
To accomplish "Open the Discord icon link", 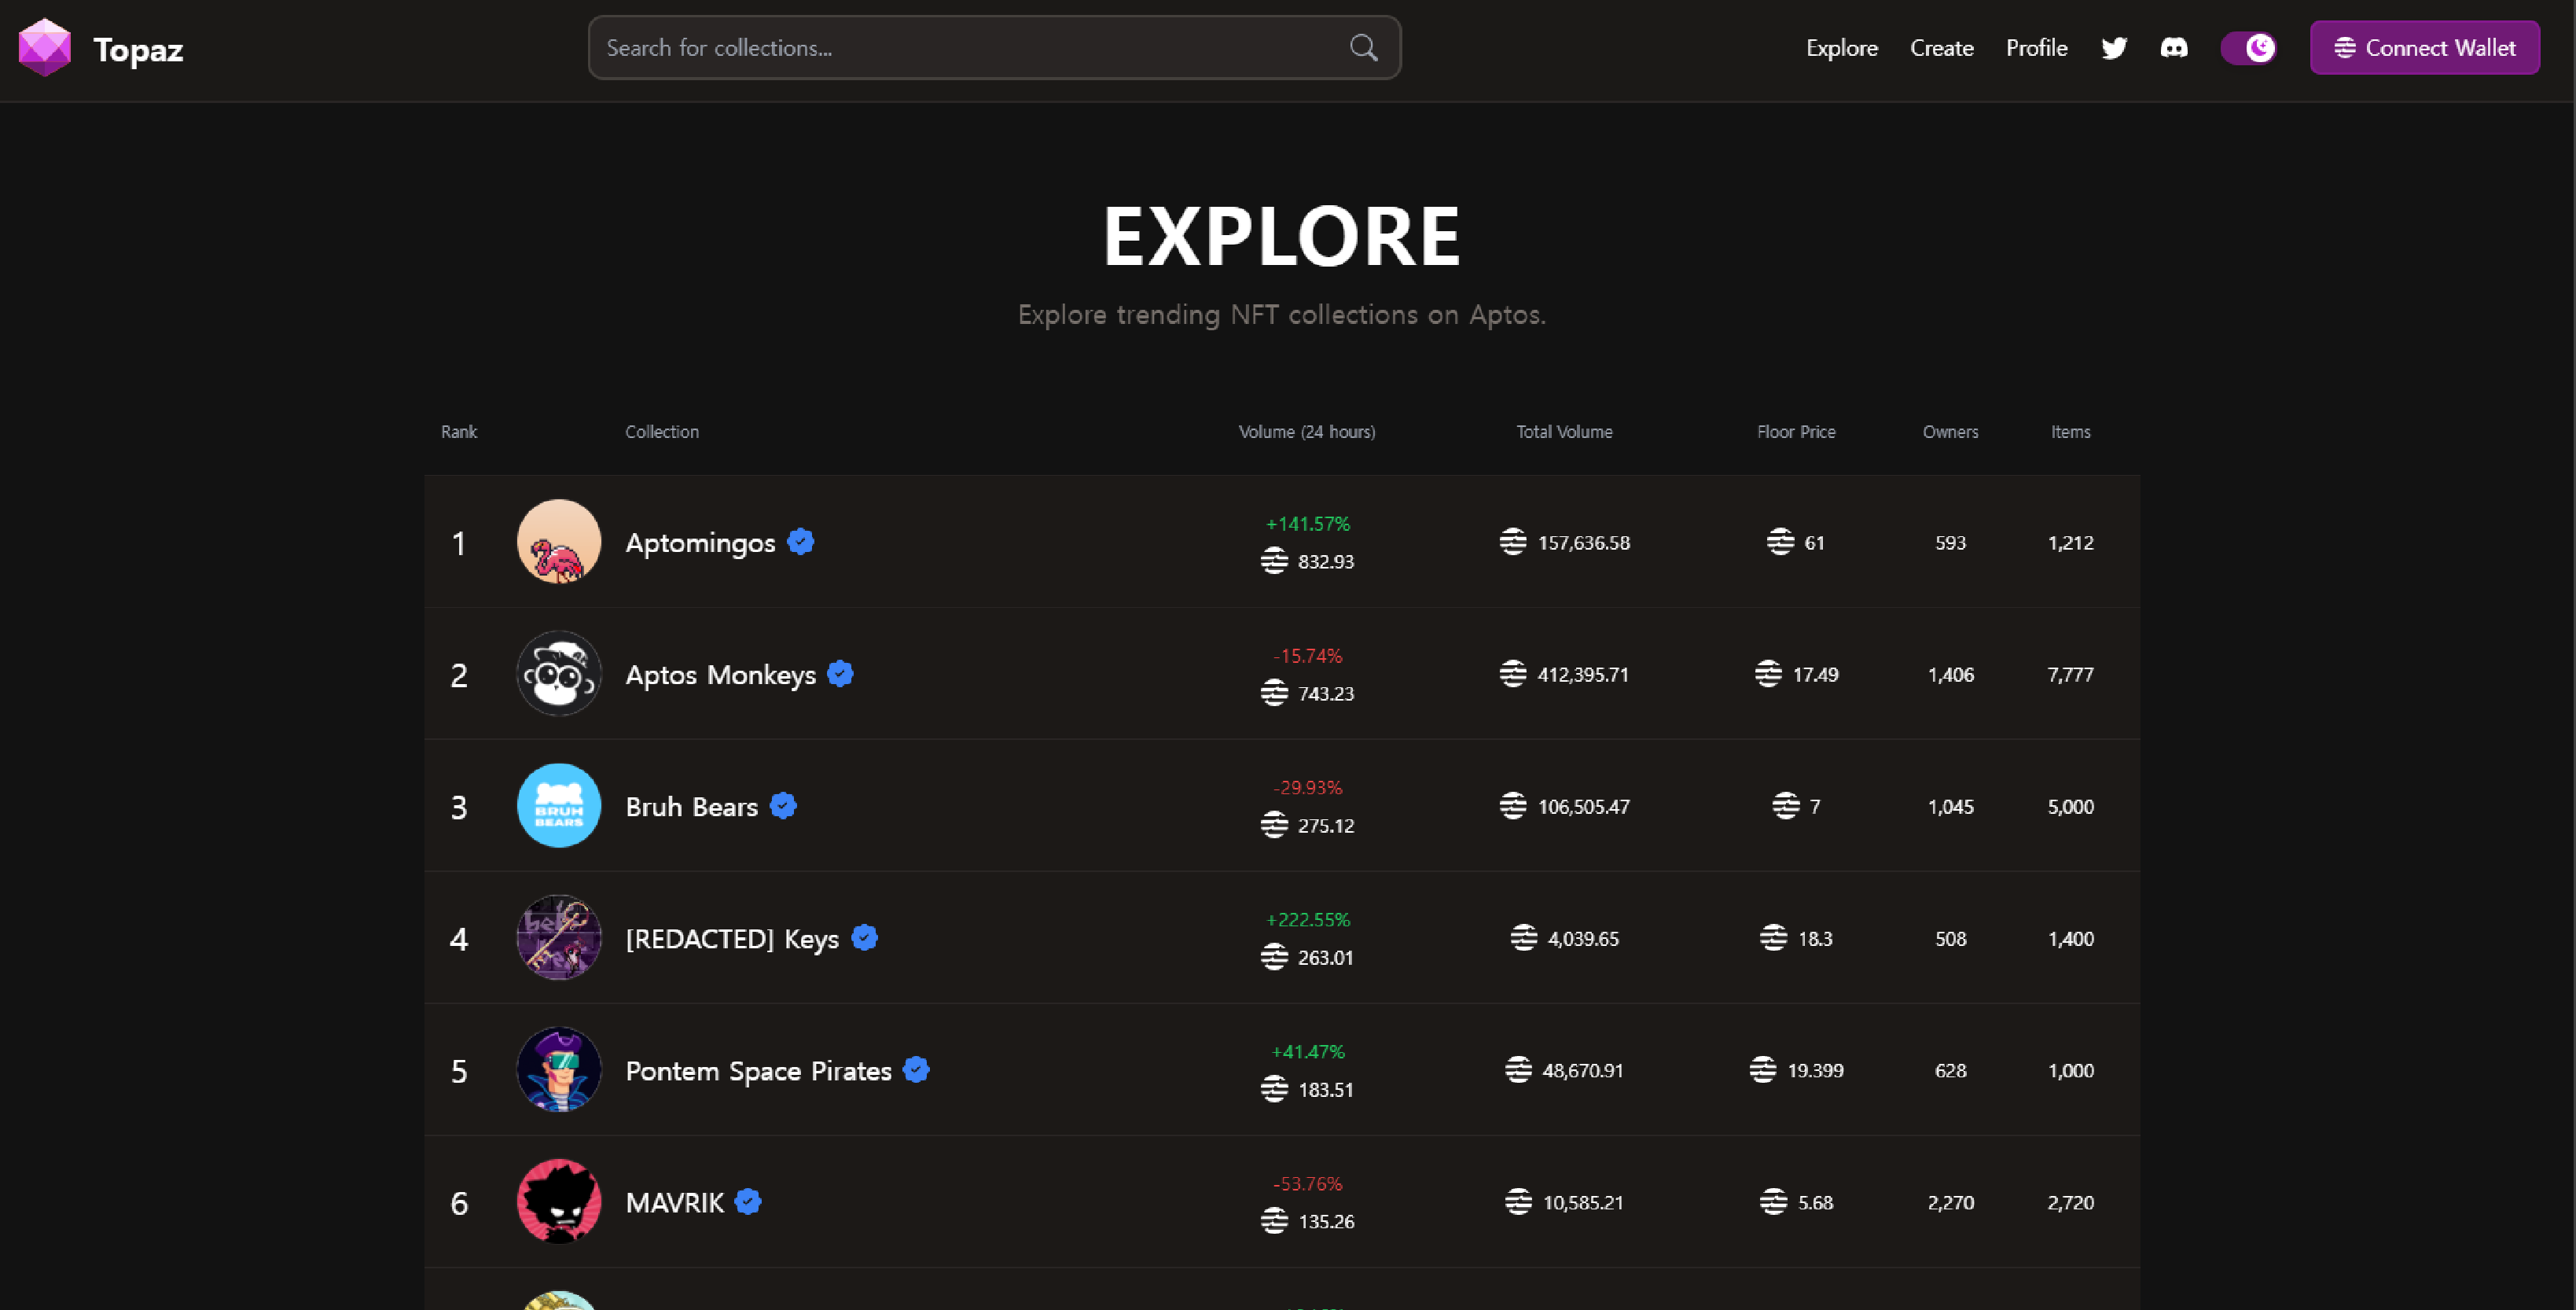I will click(2174, 48).
